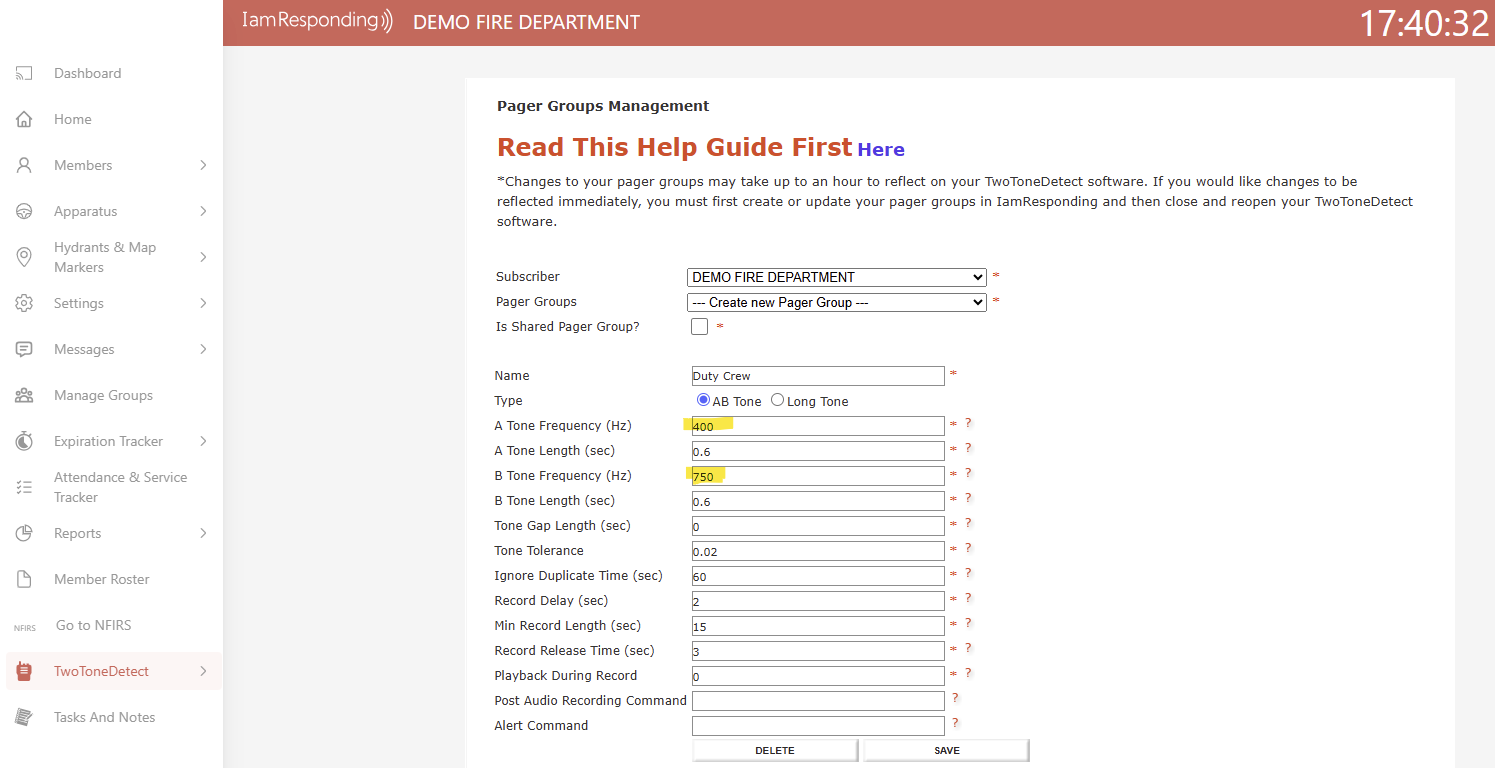
Task: Expand the Apparatus submenu chevron
Action: pyautogui.click(x=203, y=211)
